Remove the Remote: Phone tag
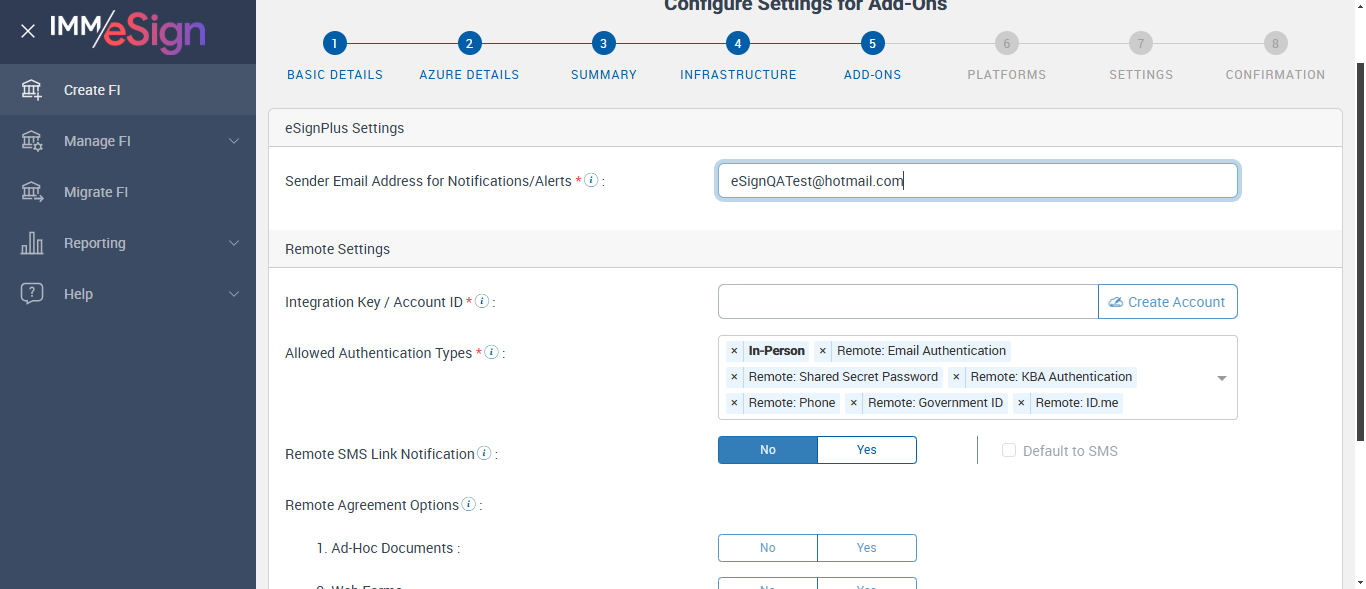 click(734, 403)
